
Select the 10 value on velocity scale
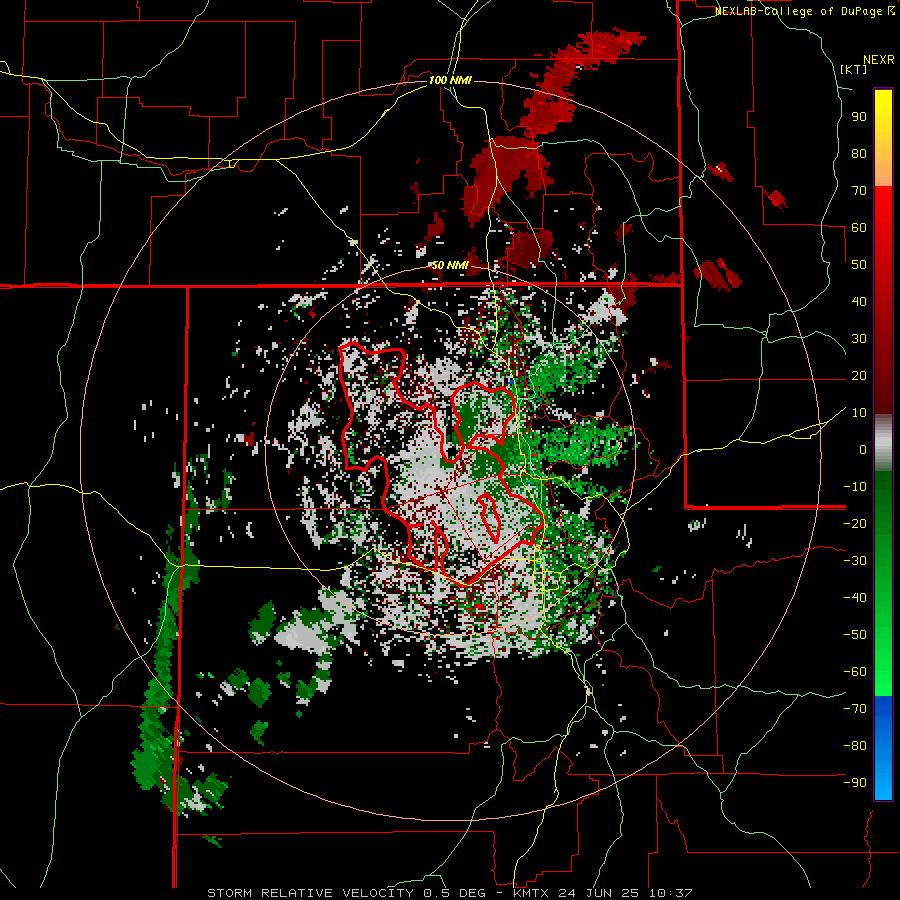coord(859,413)
